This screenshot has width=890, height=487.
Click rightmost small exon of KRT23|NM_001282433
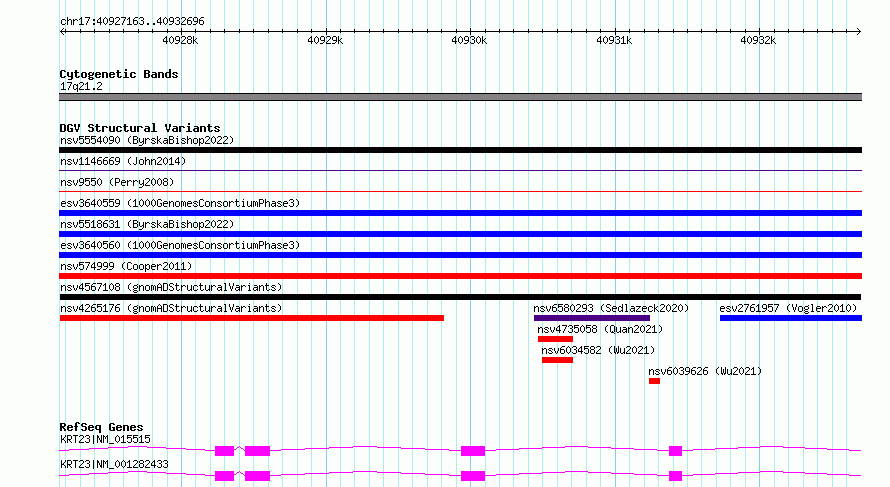tap(675, 476)
